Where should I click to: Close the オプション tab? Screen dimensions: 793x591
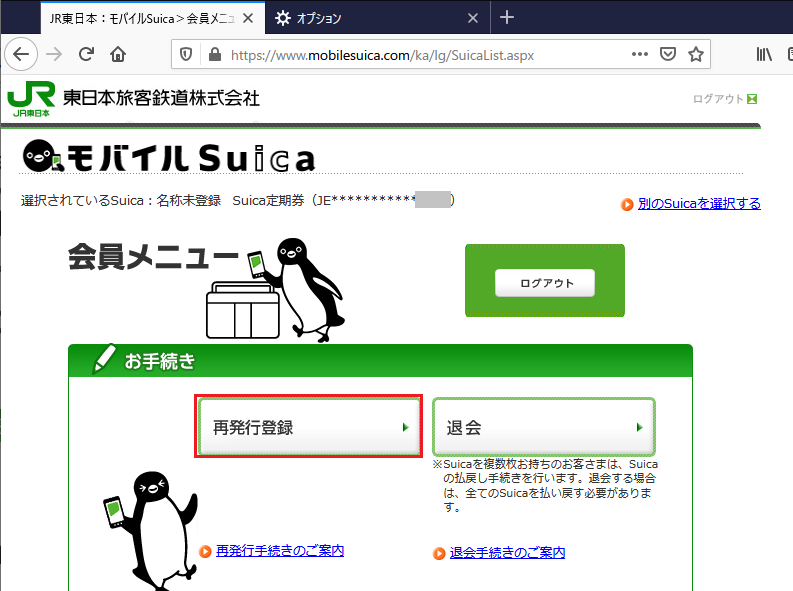coord(473,18)
